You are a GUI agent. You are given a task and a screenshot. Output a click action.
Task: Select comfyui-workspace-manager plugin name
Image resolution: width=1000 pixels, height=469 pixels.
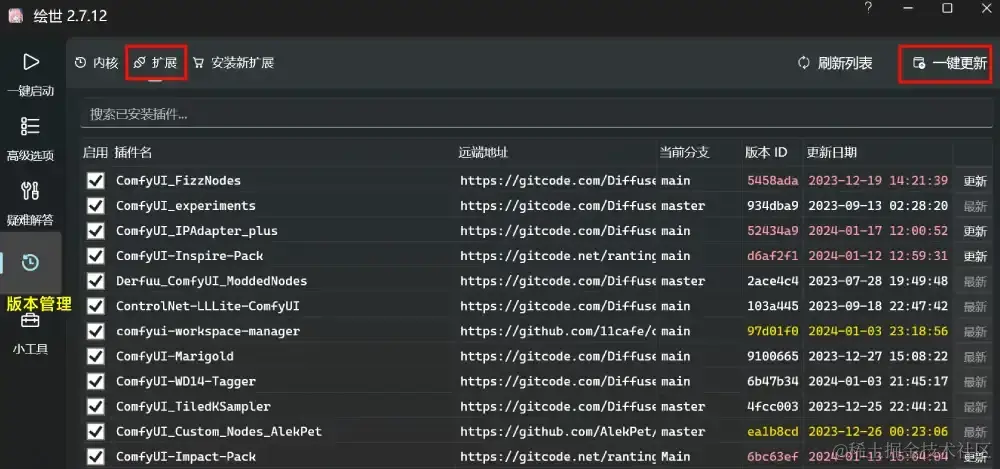[208, 331]
